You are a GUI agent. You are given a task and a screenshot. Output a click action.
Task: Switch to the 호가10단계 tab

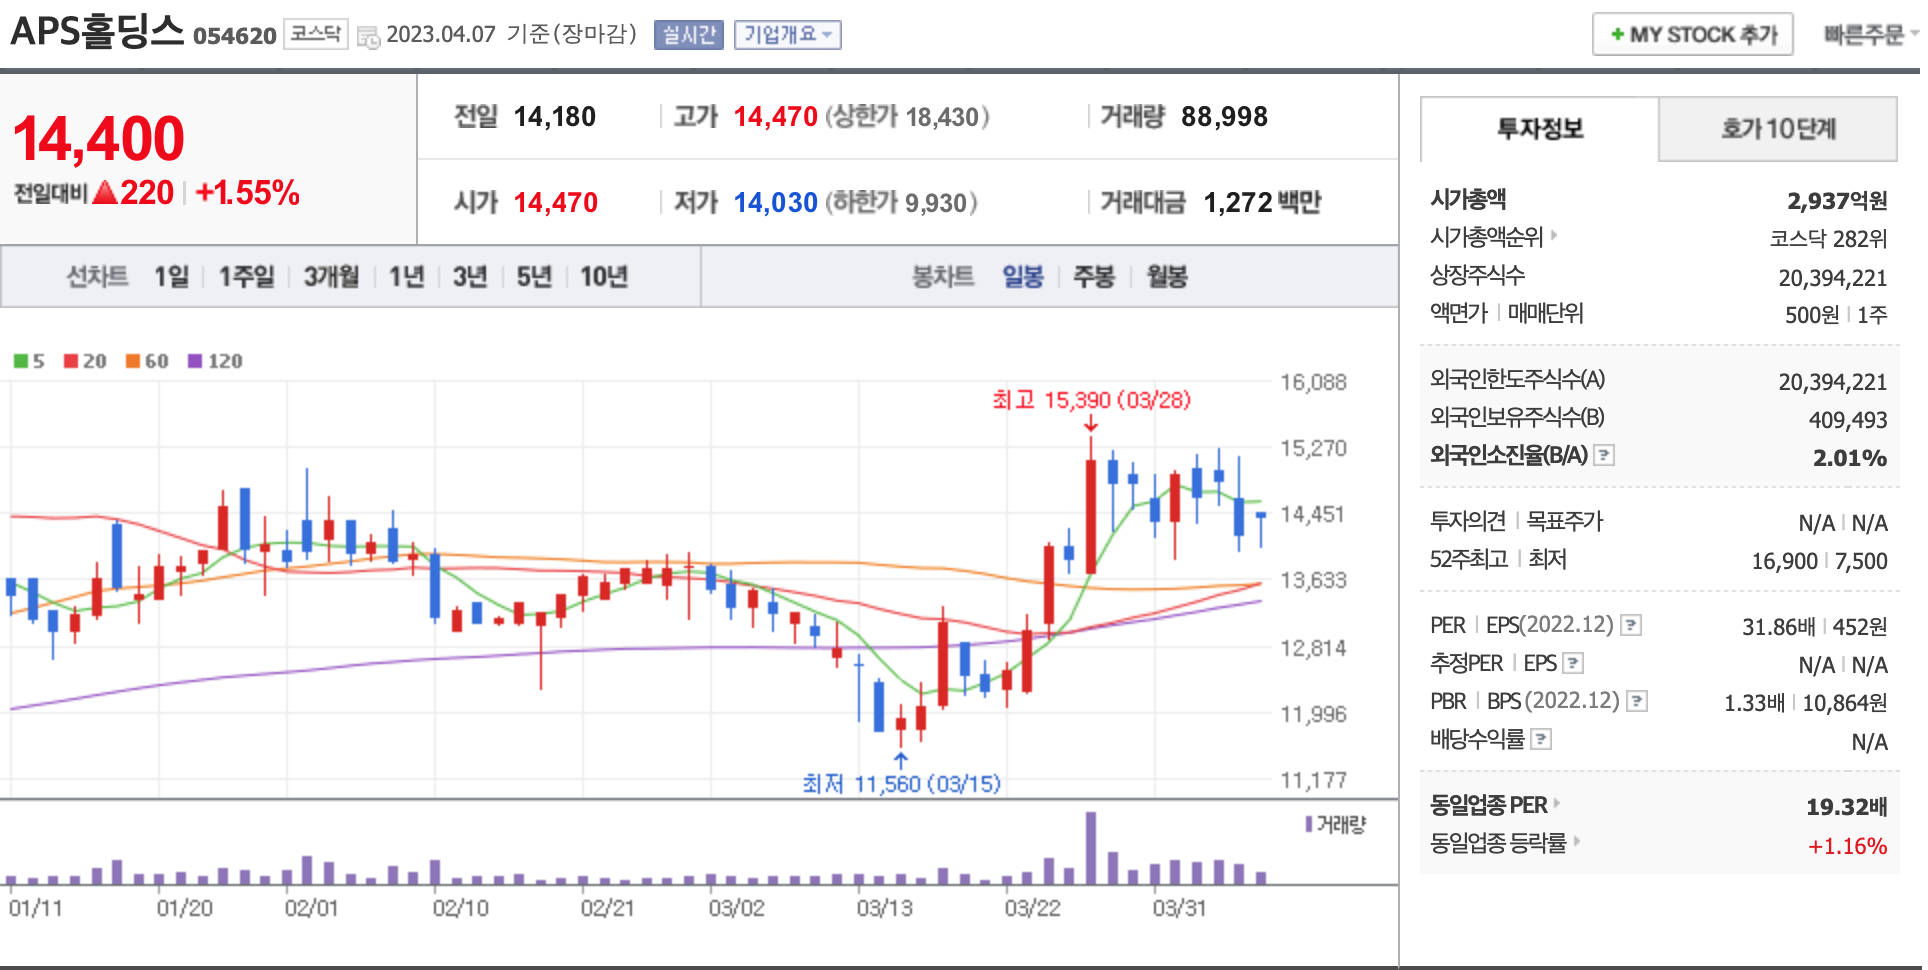click(1777, 129)
